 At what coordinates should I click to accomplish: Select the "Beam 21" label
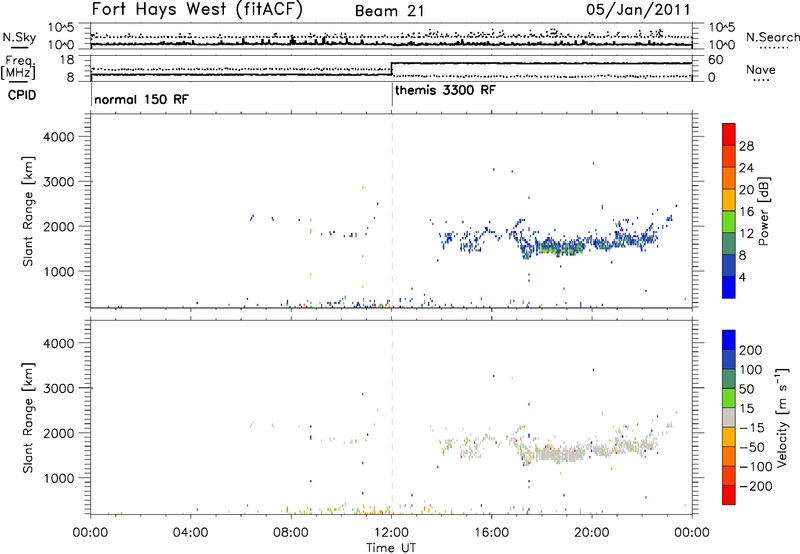[x=390, y=11]
